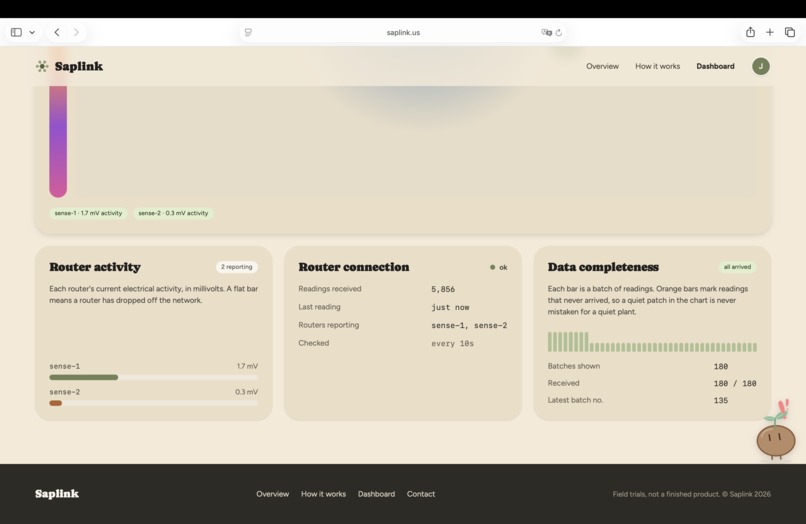Open the footer Dashboard link
The width and height of the screenshot is (806, 524).
(x=376, y=494)
